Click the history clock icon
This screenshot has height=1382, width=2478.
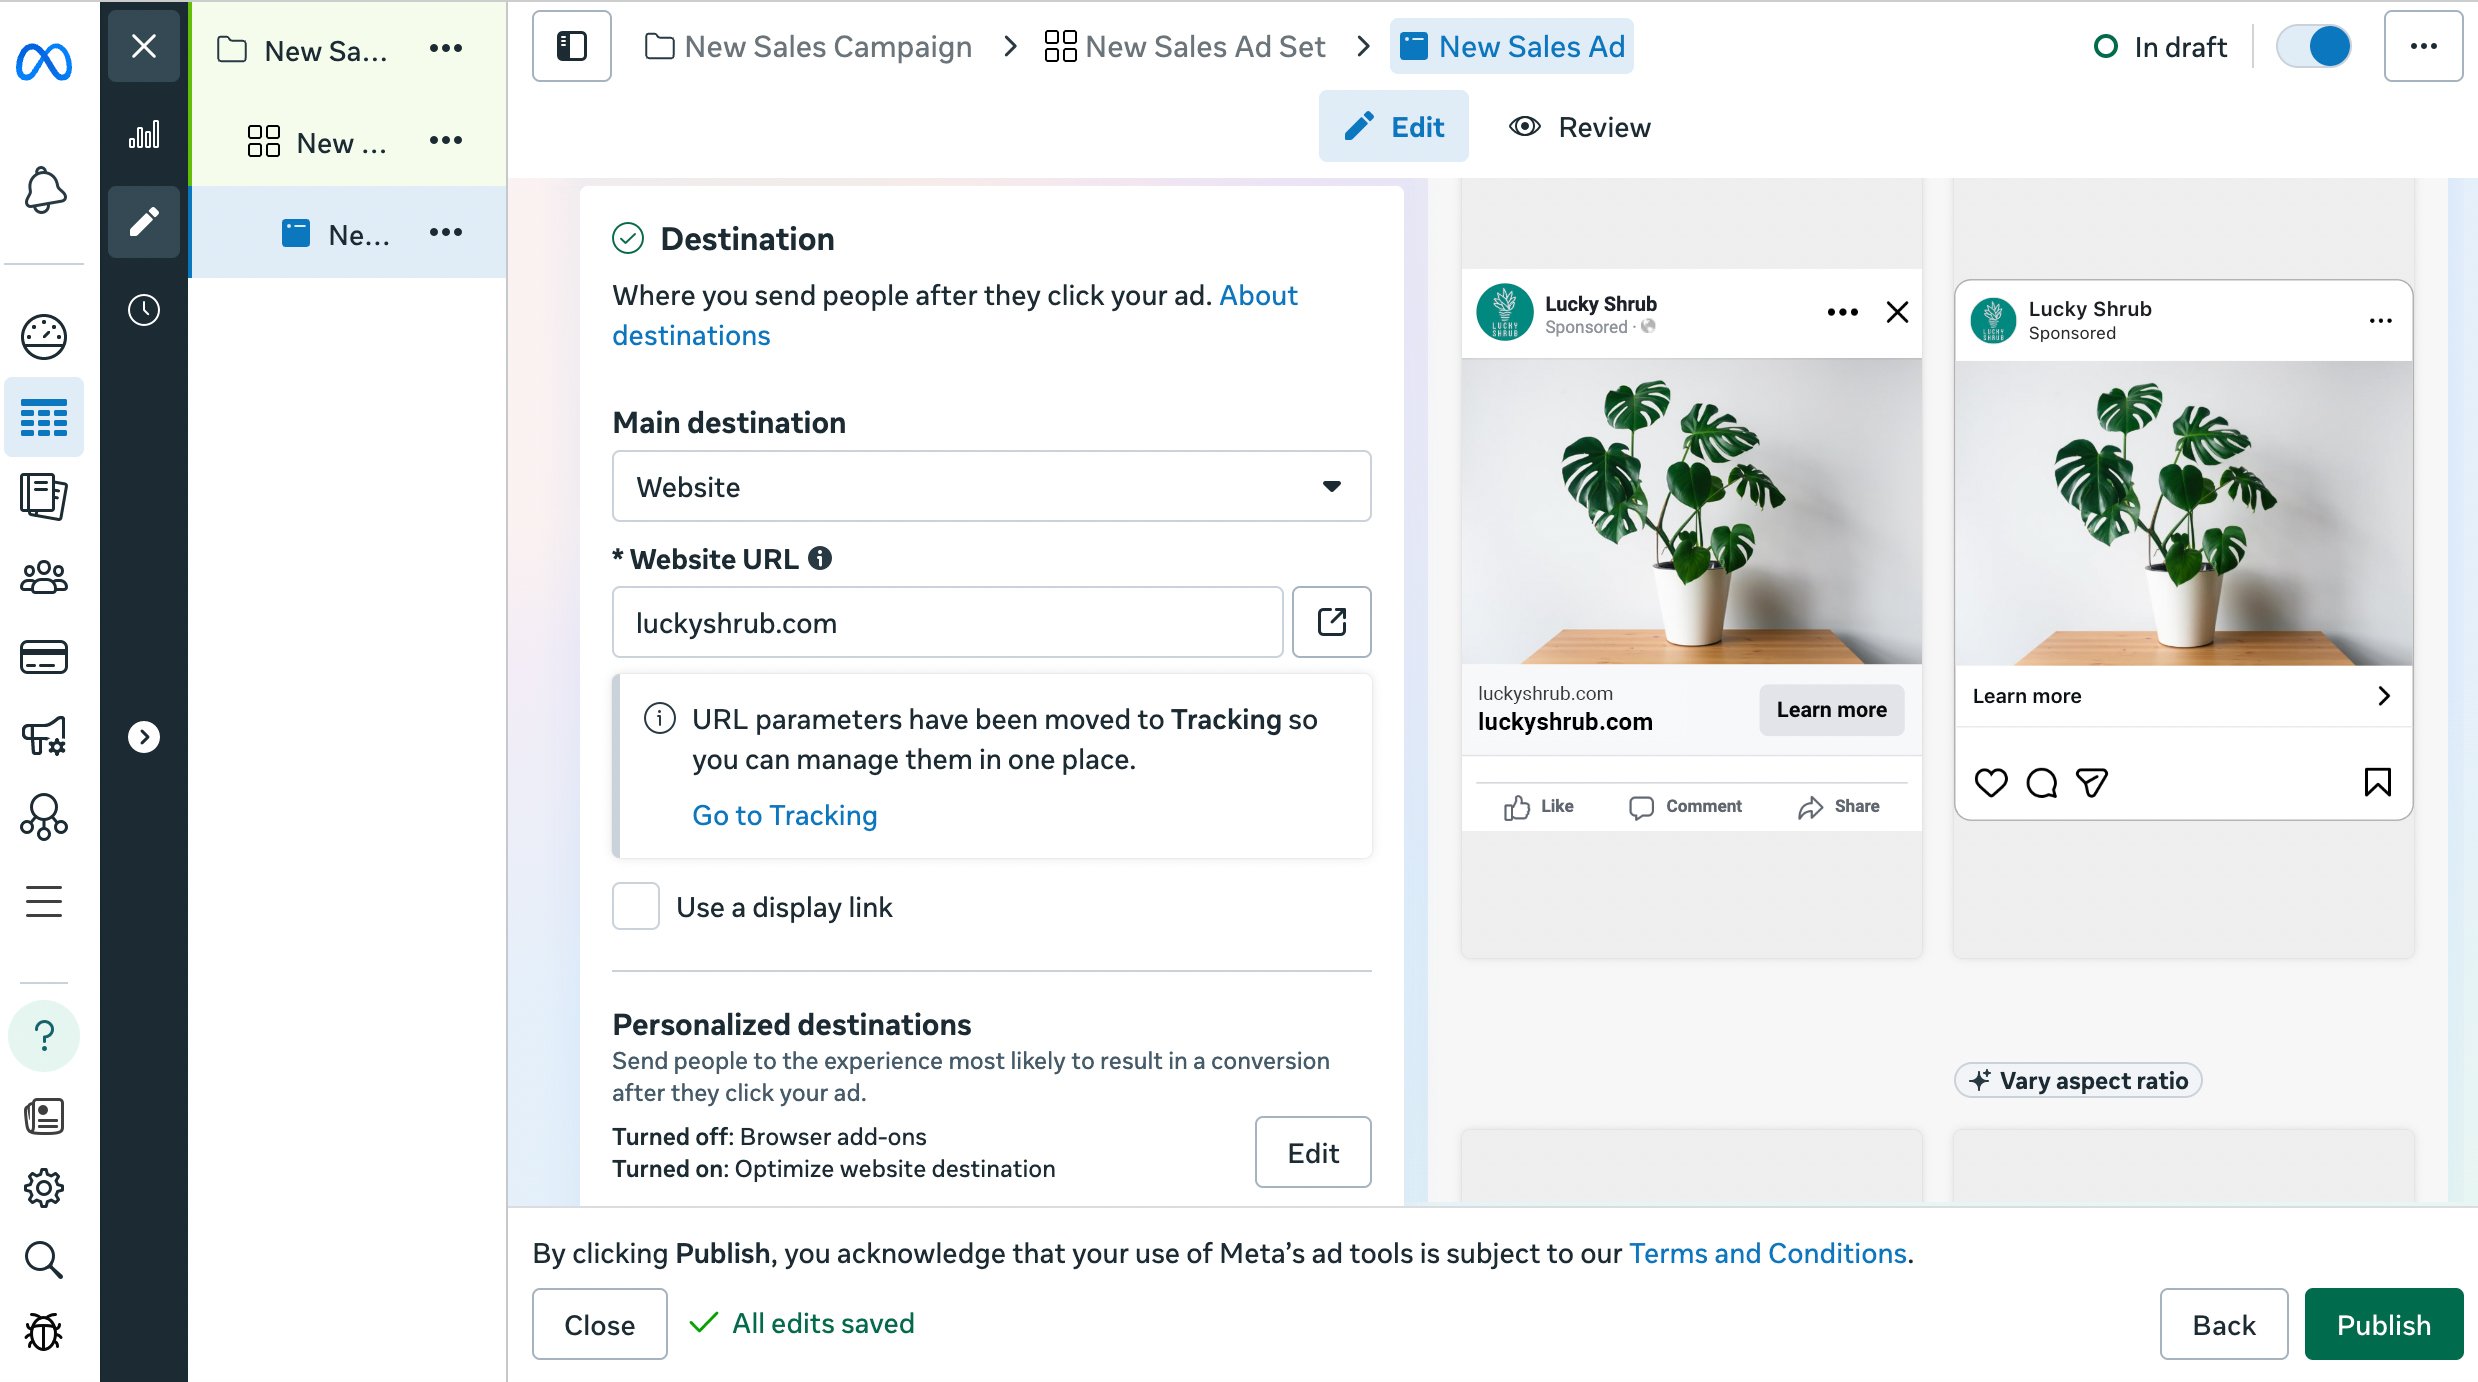144,310
